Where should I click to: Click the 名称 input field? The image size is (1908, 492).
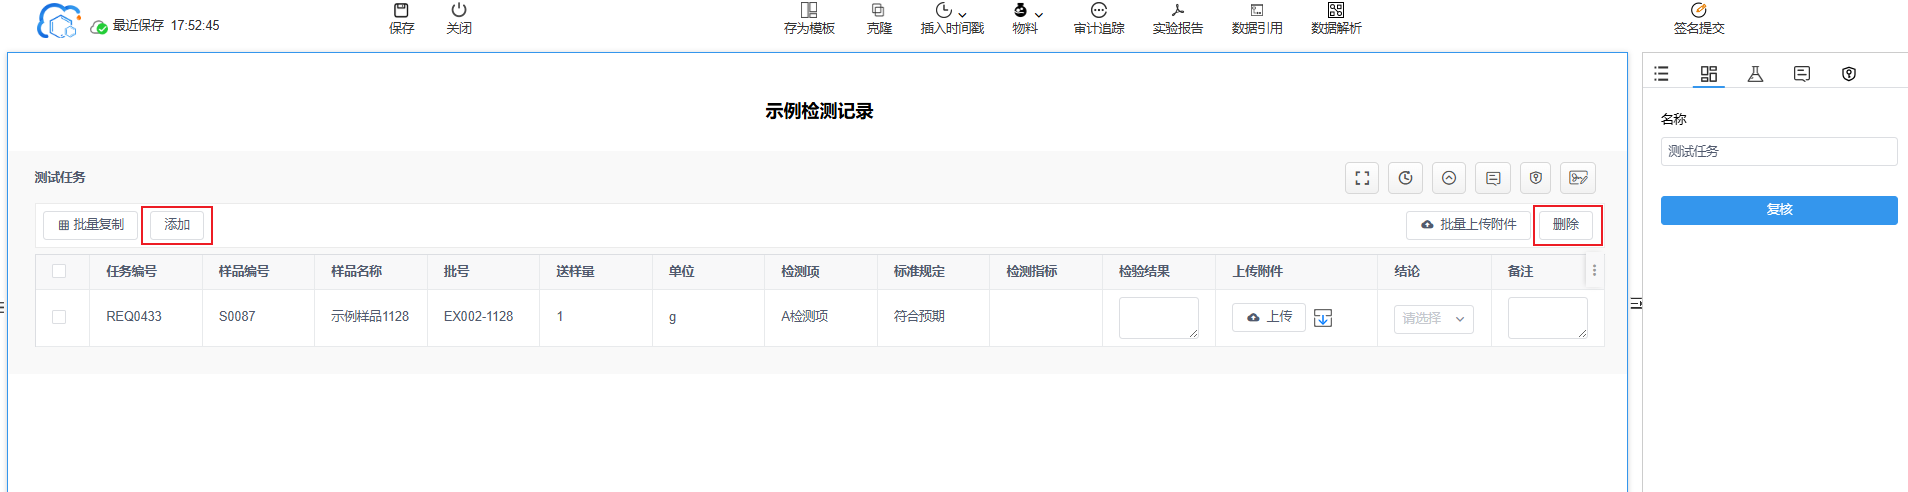1778,152
